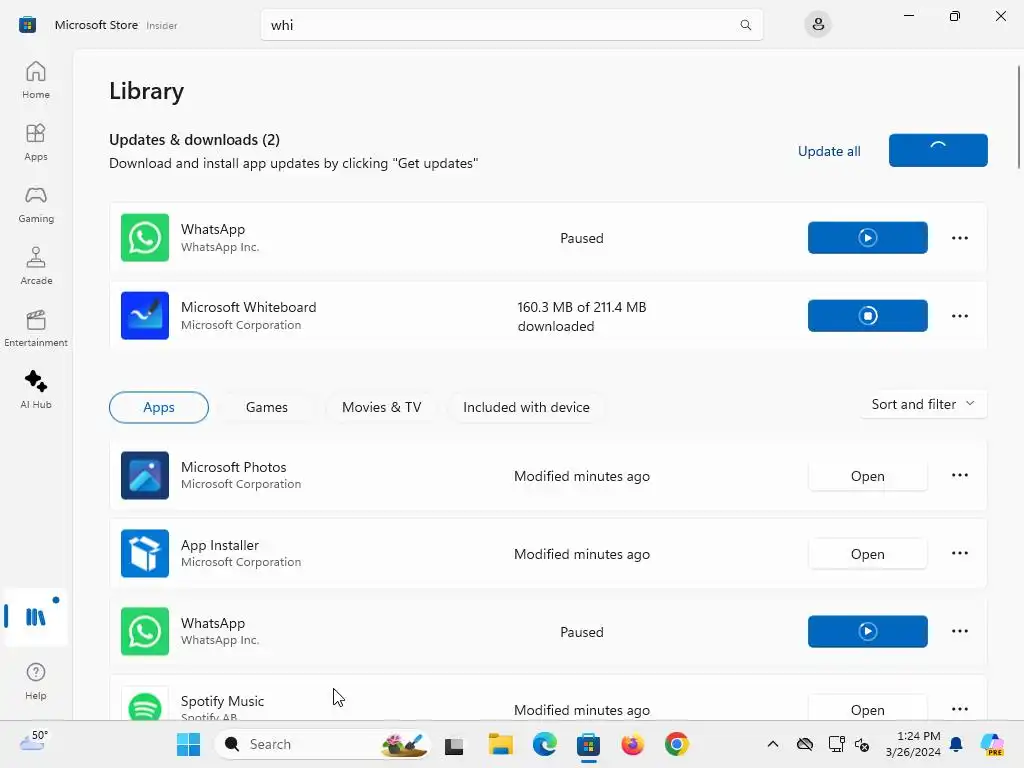Open more options for WhatsApp update
1024x768 pixels.
(x=959, y=238)
